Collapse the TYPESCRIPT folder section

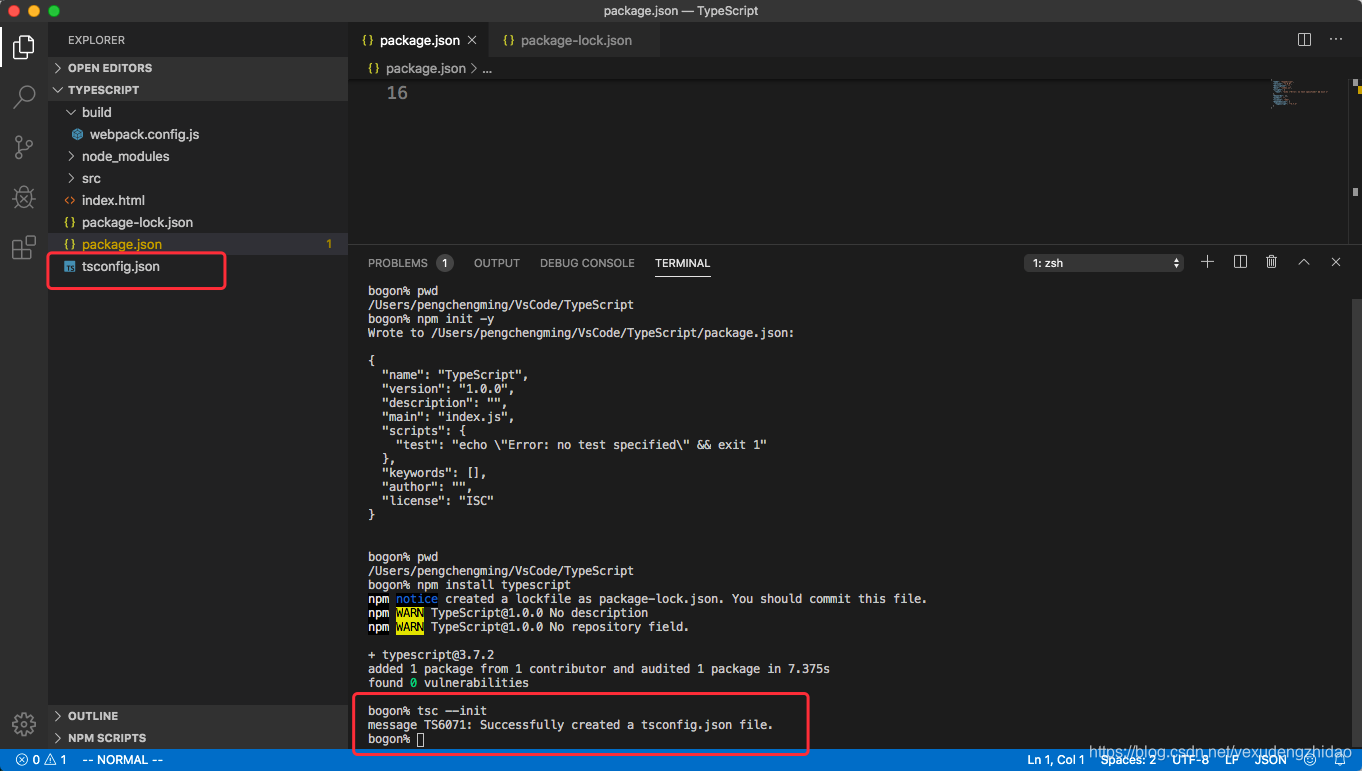point(198,90)
